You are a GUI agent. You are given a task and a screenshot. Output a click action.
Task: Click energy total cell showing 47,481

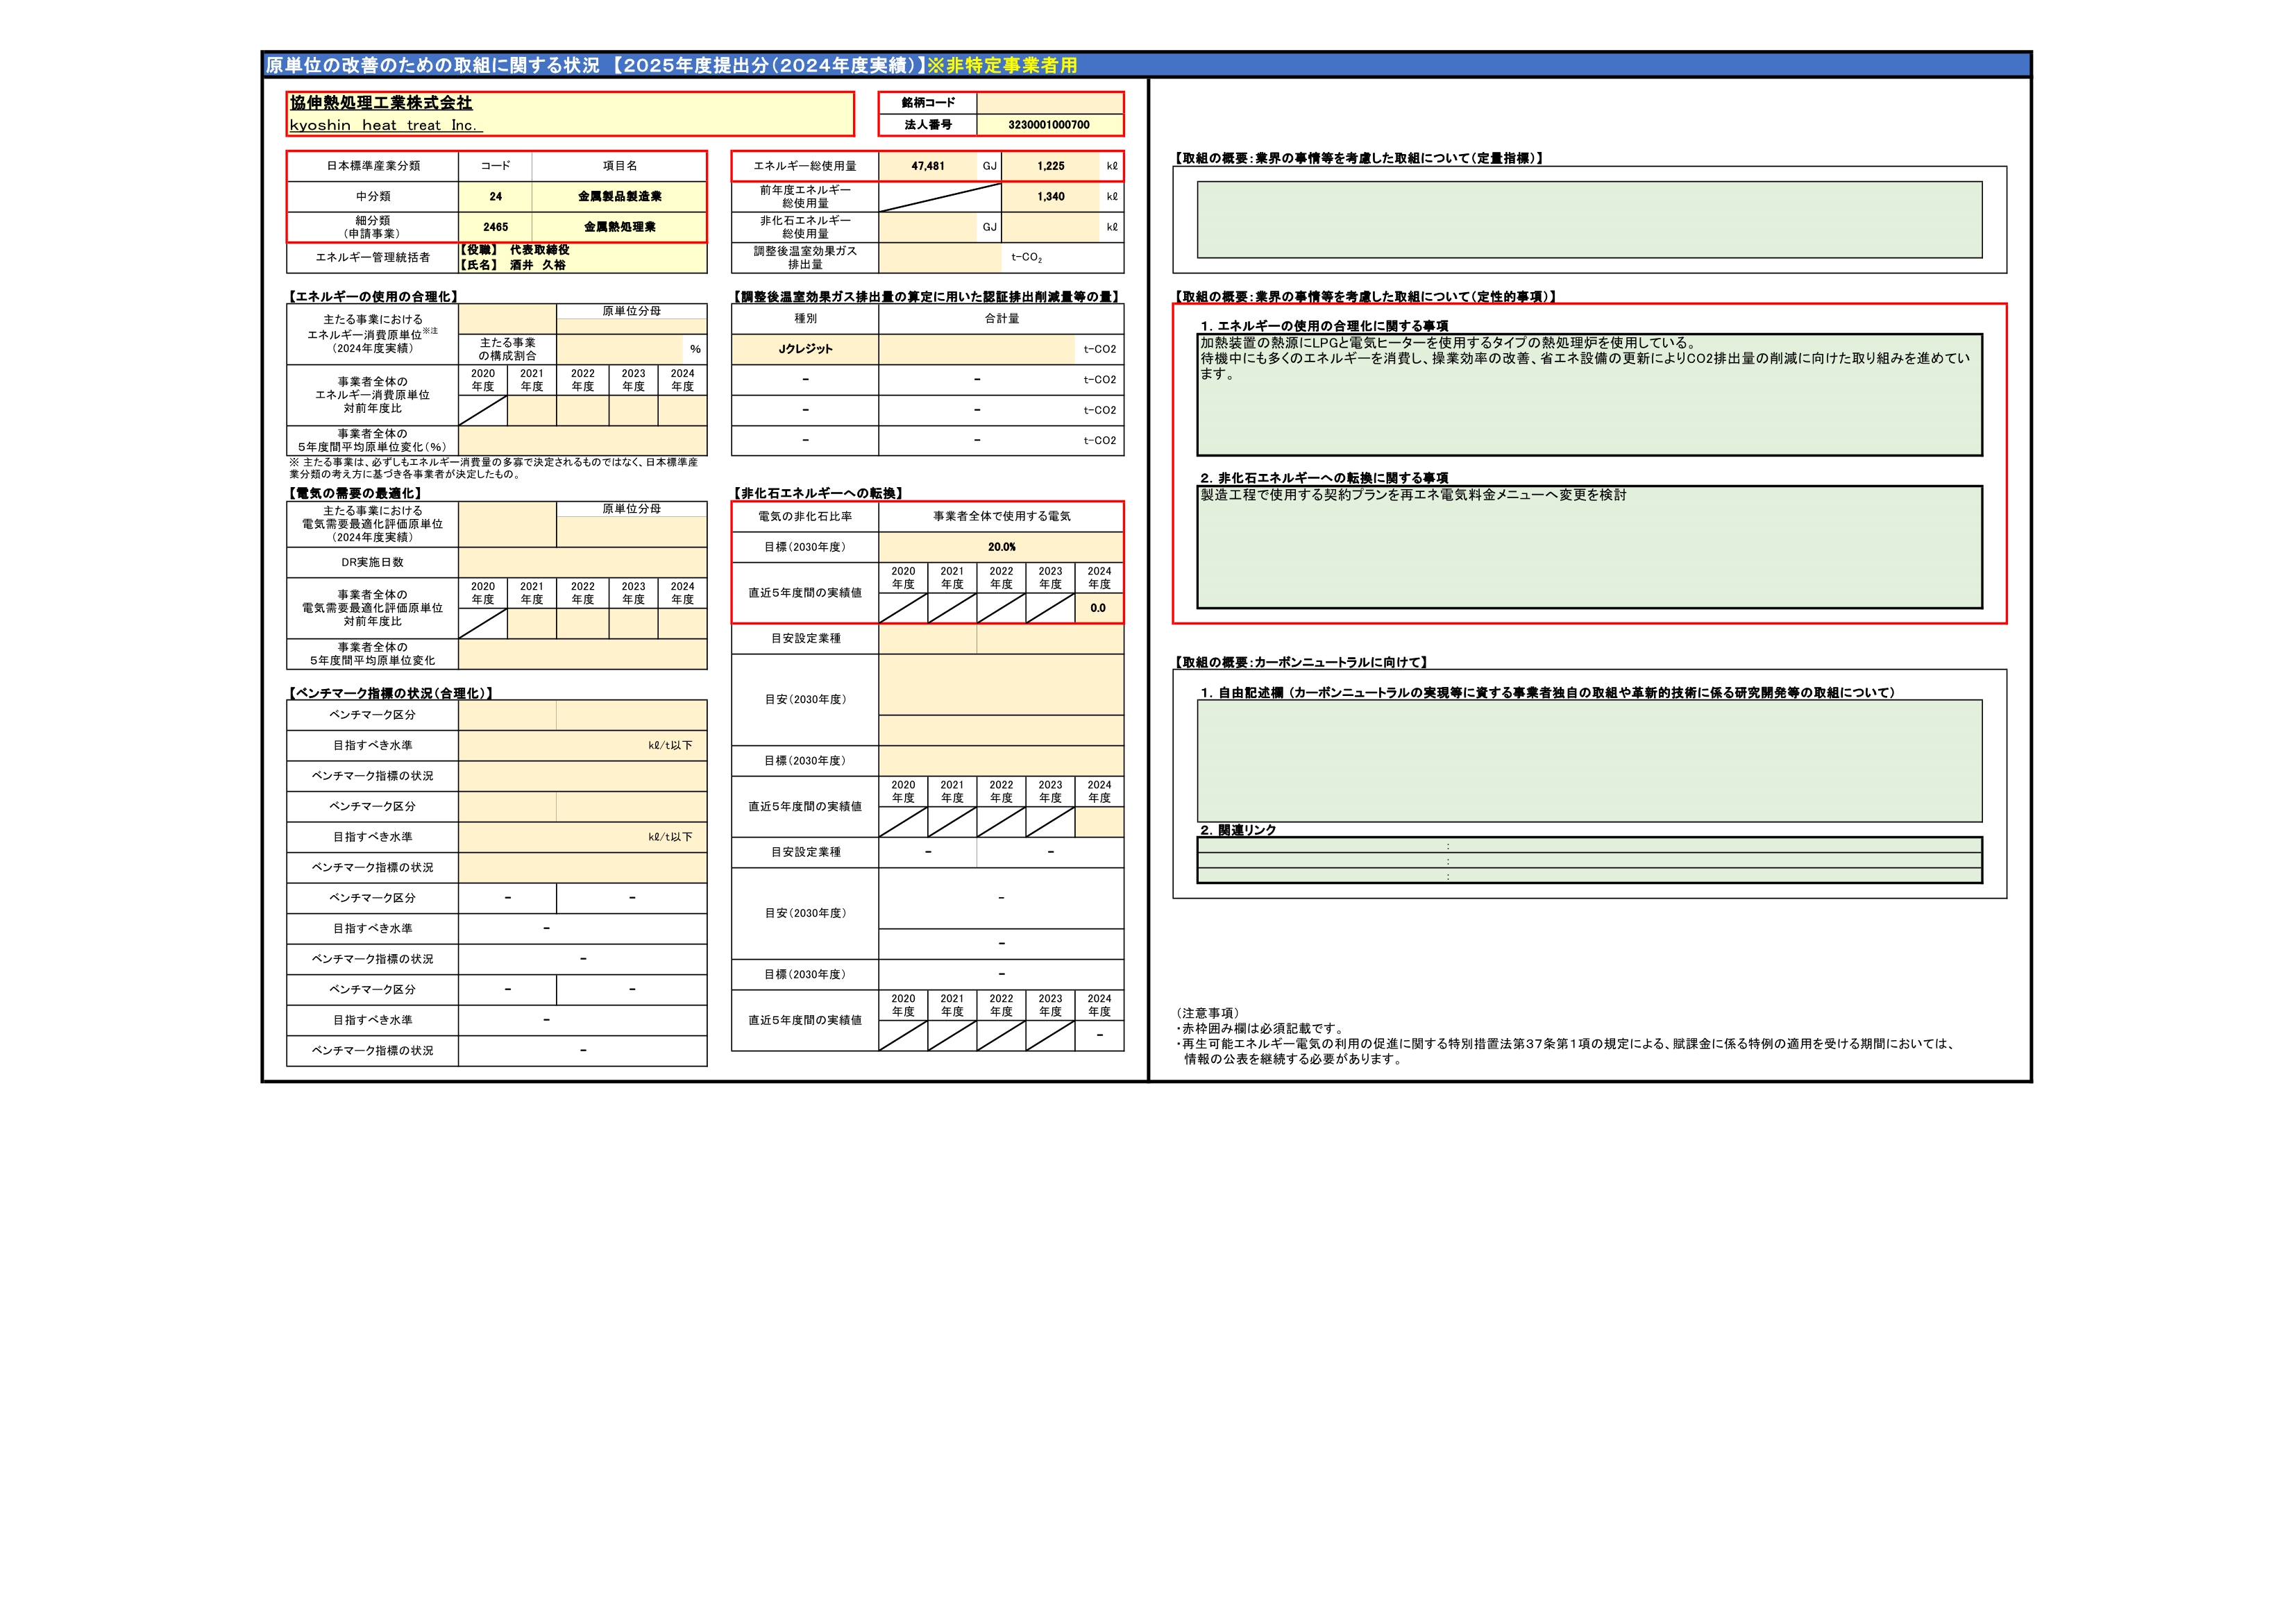[x=927, y=166]
